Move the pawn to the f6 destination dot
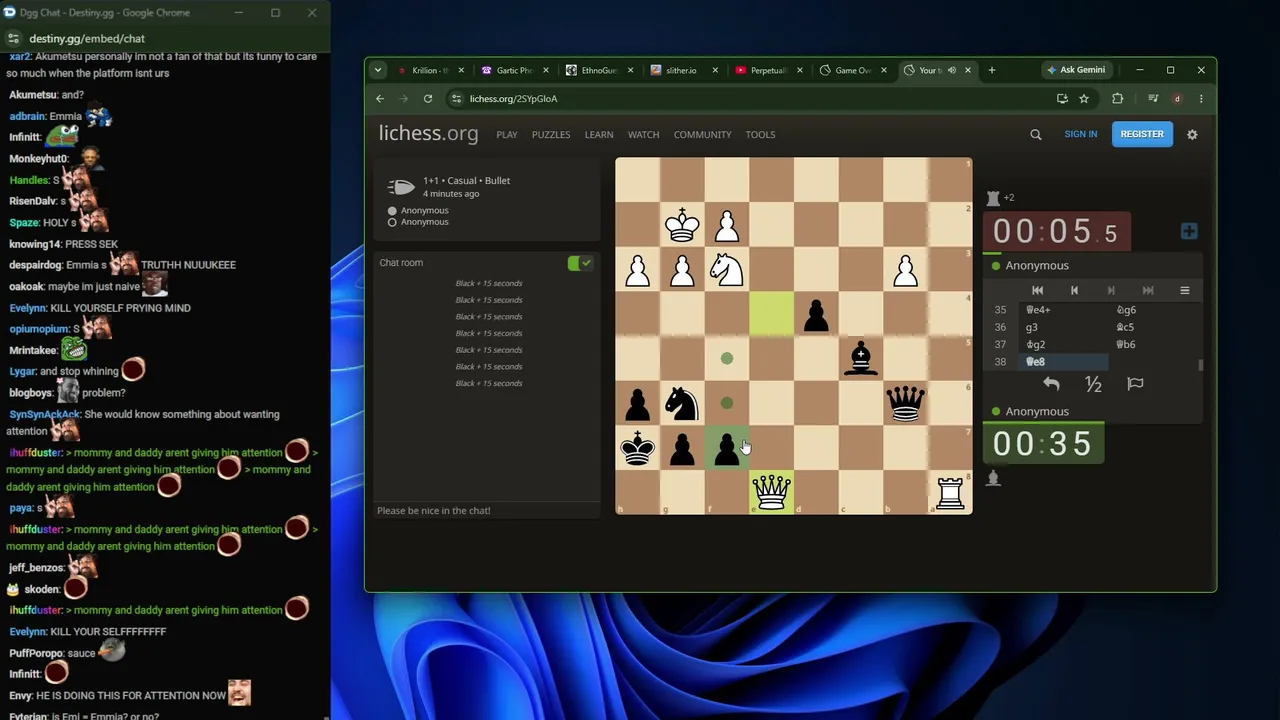Screen dimensions: 1280x720 [727, 403]
